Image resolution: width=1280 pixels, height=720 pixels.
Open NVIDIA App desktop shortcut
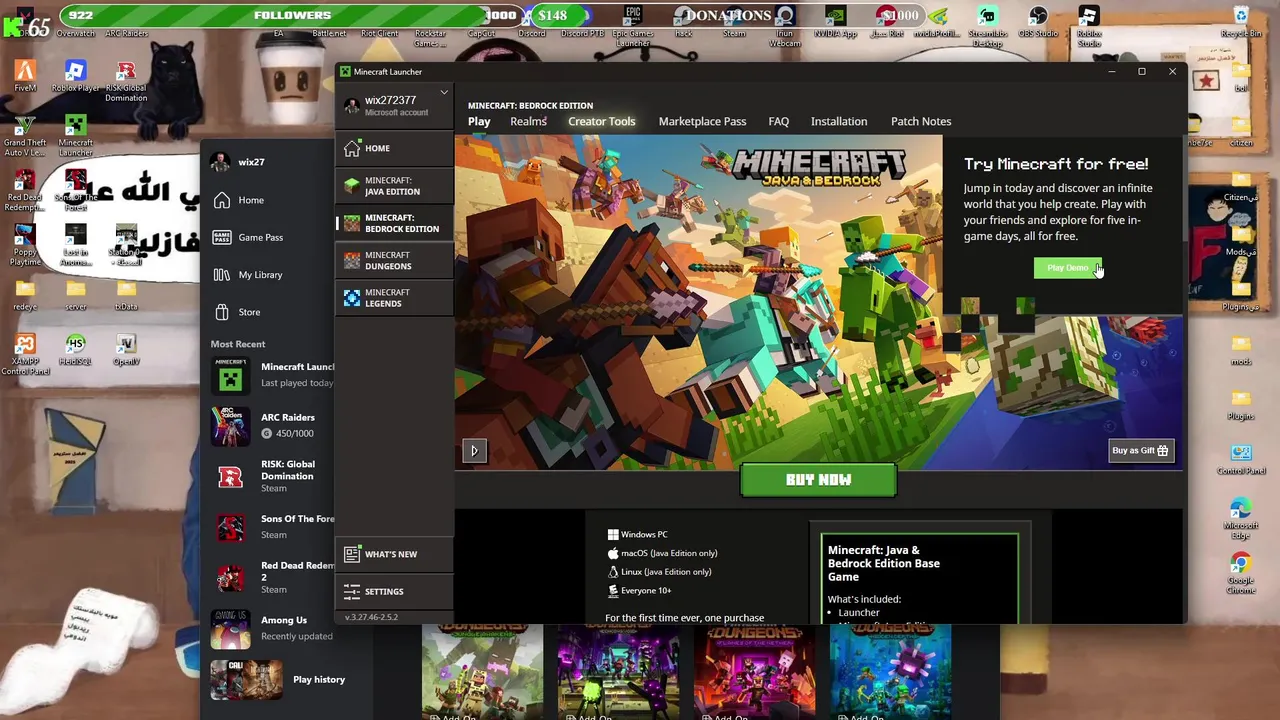click(835, 22)
